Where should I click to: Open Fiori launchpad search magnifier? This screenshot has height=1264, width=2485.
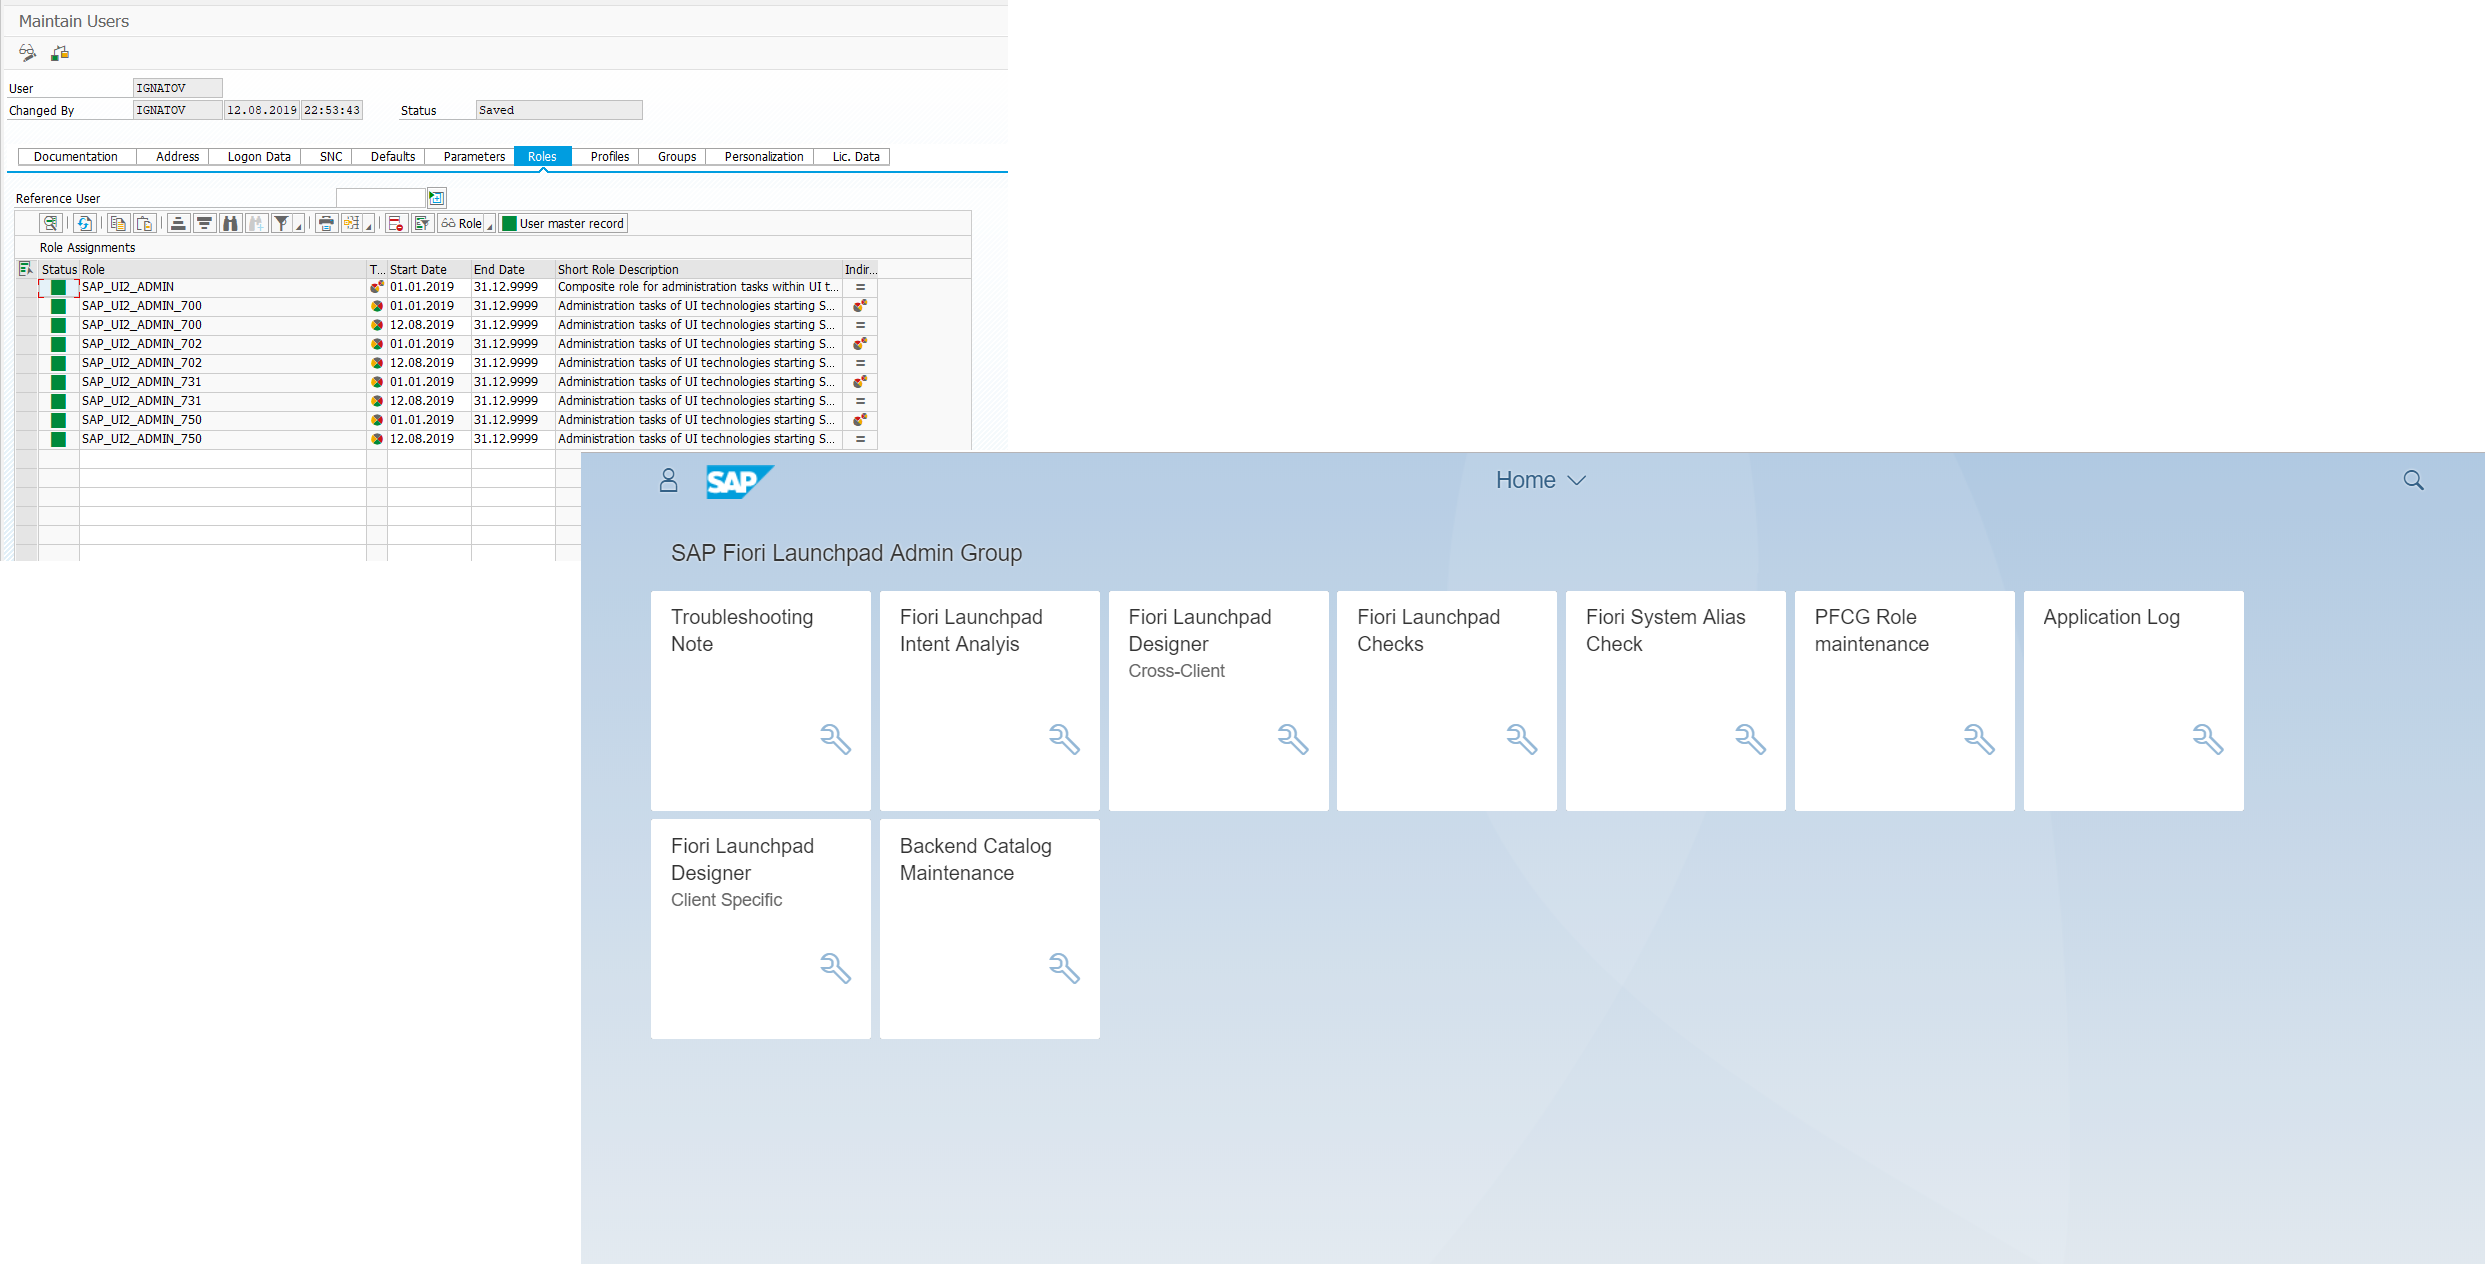[x=2413, y=481]
